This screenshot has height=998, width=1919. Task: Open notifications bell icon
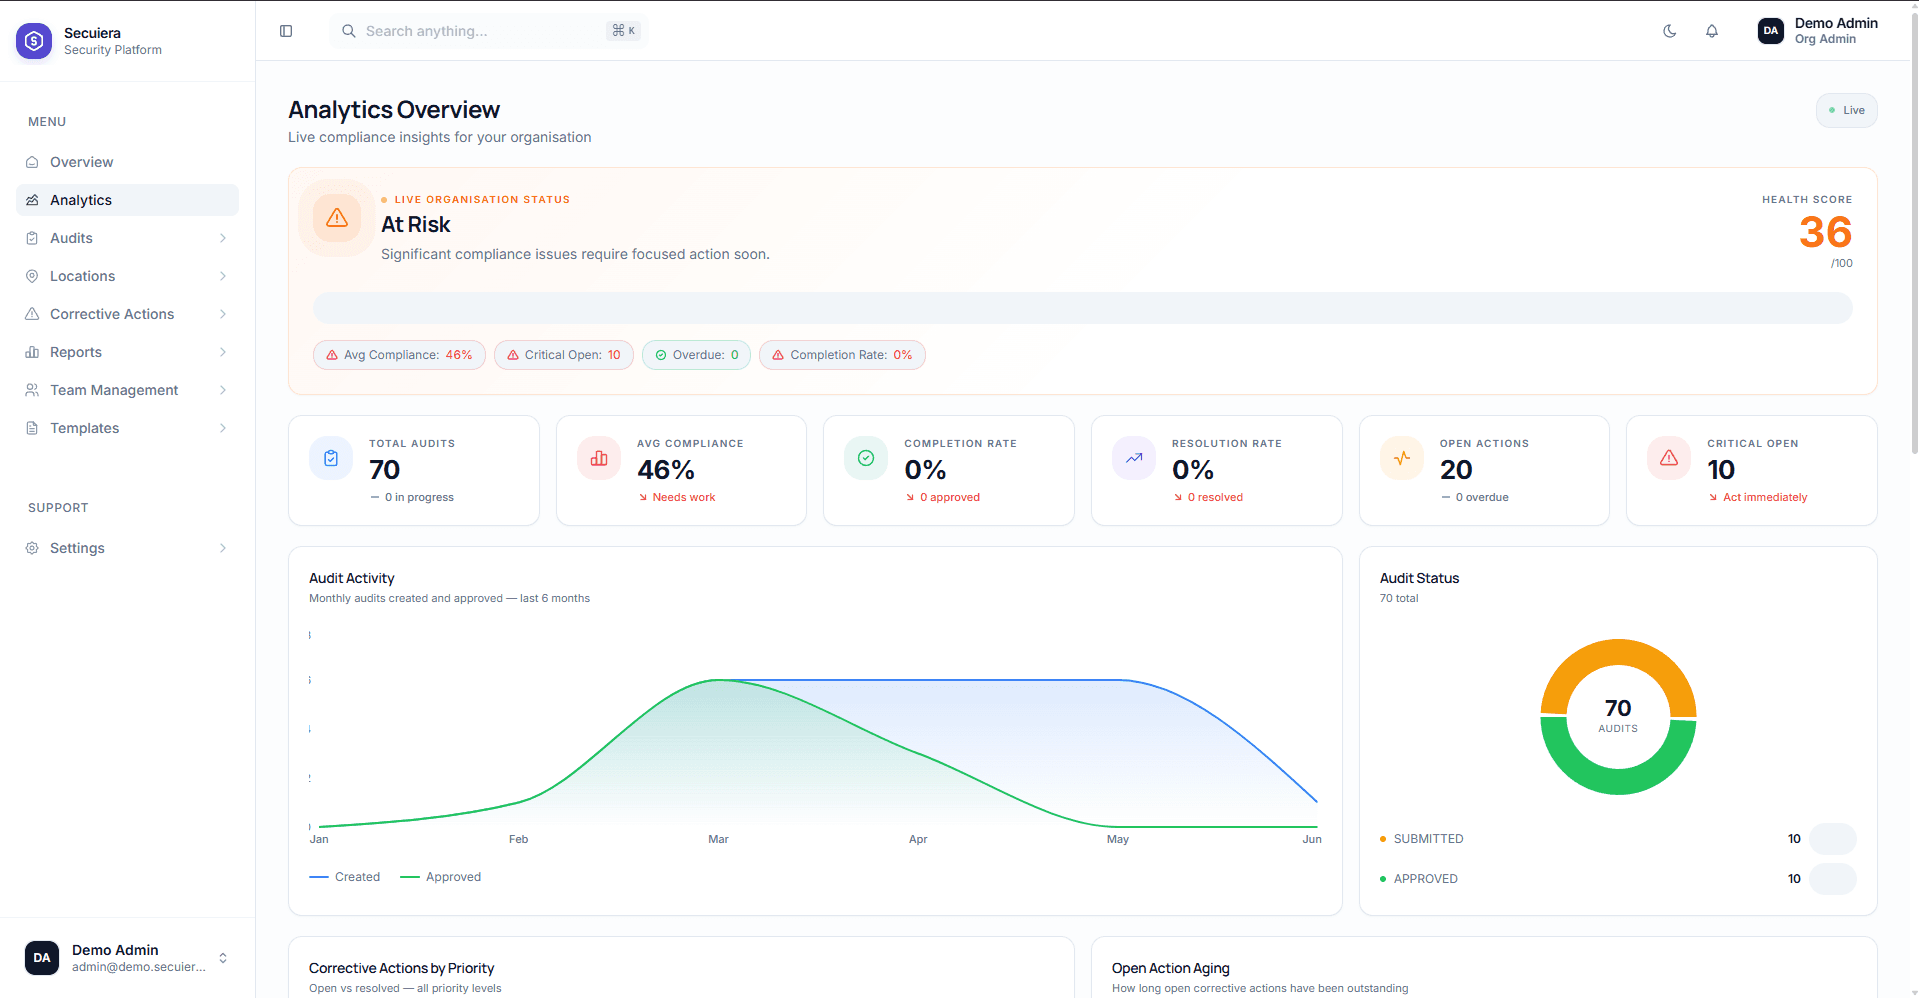(1712, 31)
